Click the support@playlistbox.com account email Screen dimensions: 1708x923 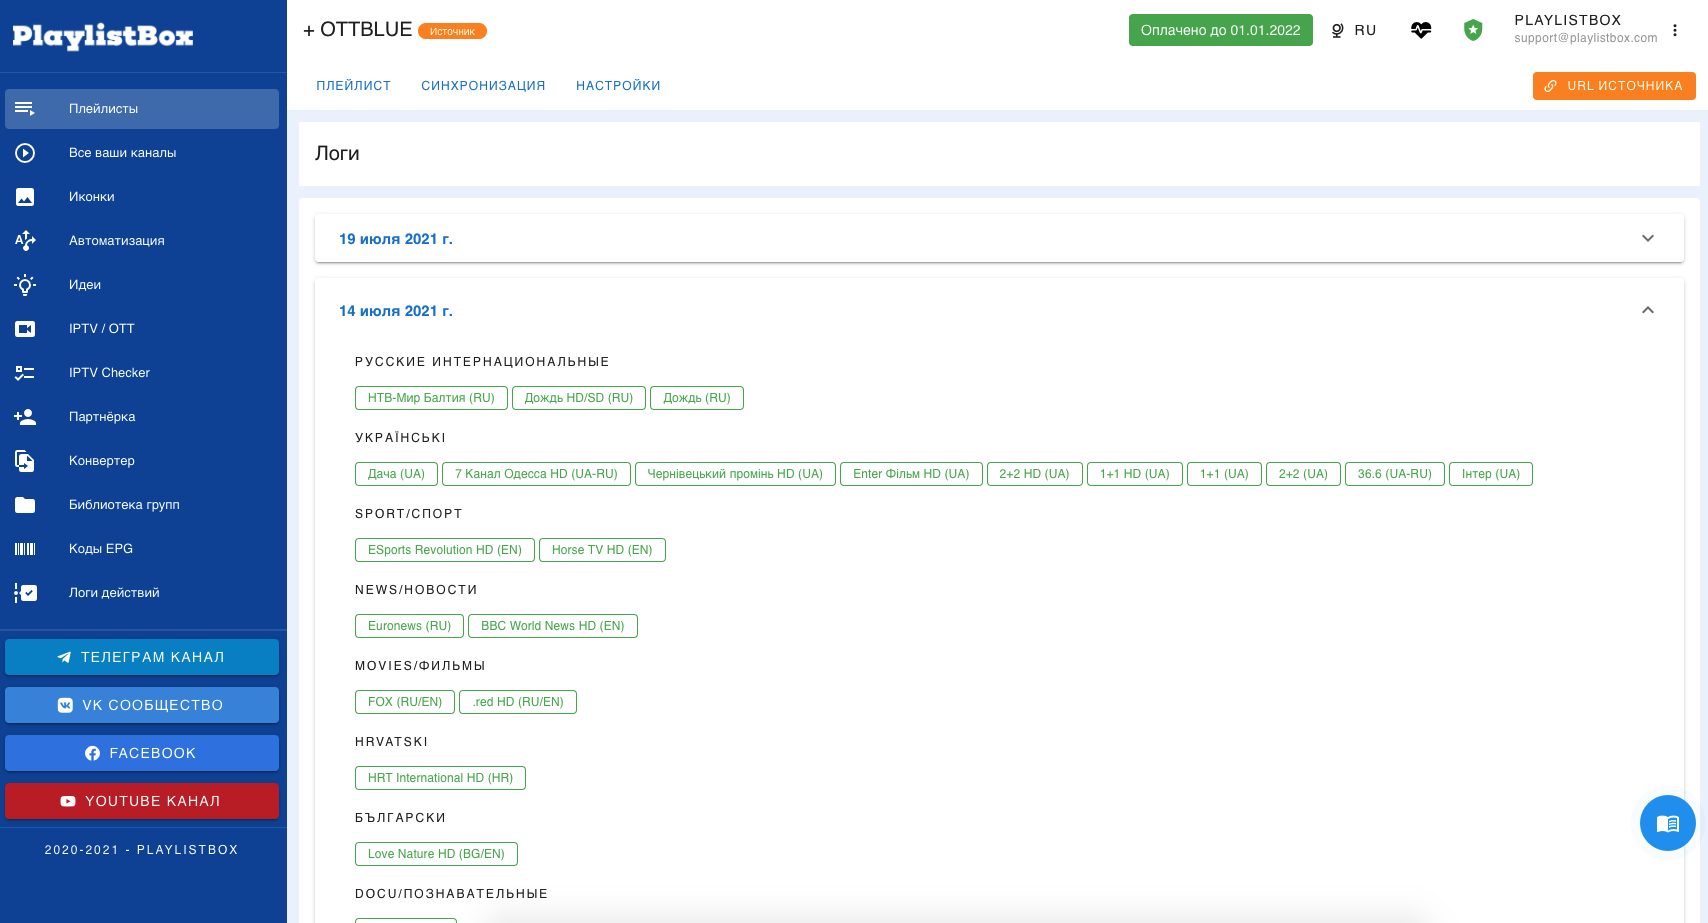[1585, 38]
